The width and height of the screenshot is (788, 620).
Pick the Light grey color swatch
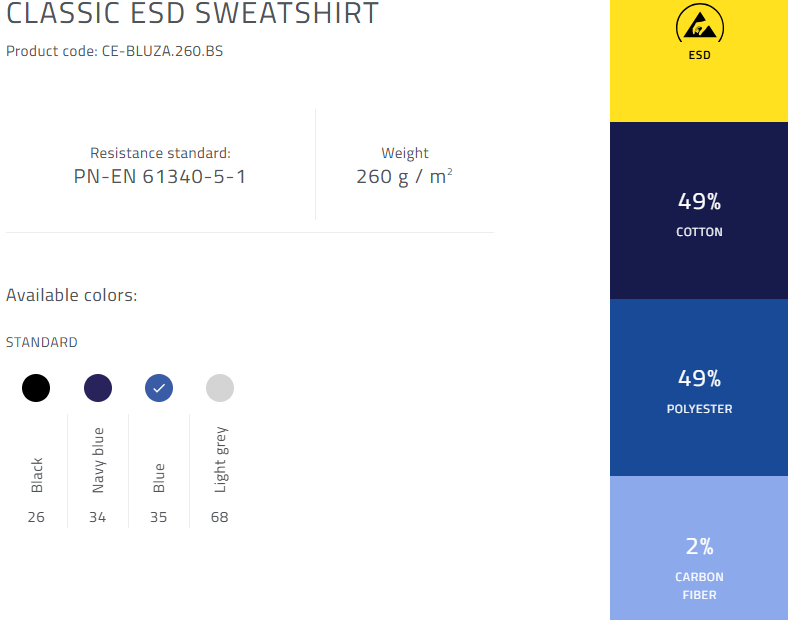[220, 388]
